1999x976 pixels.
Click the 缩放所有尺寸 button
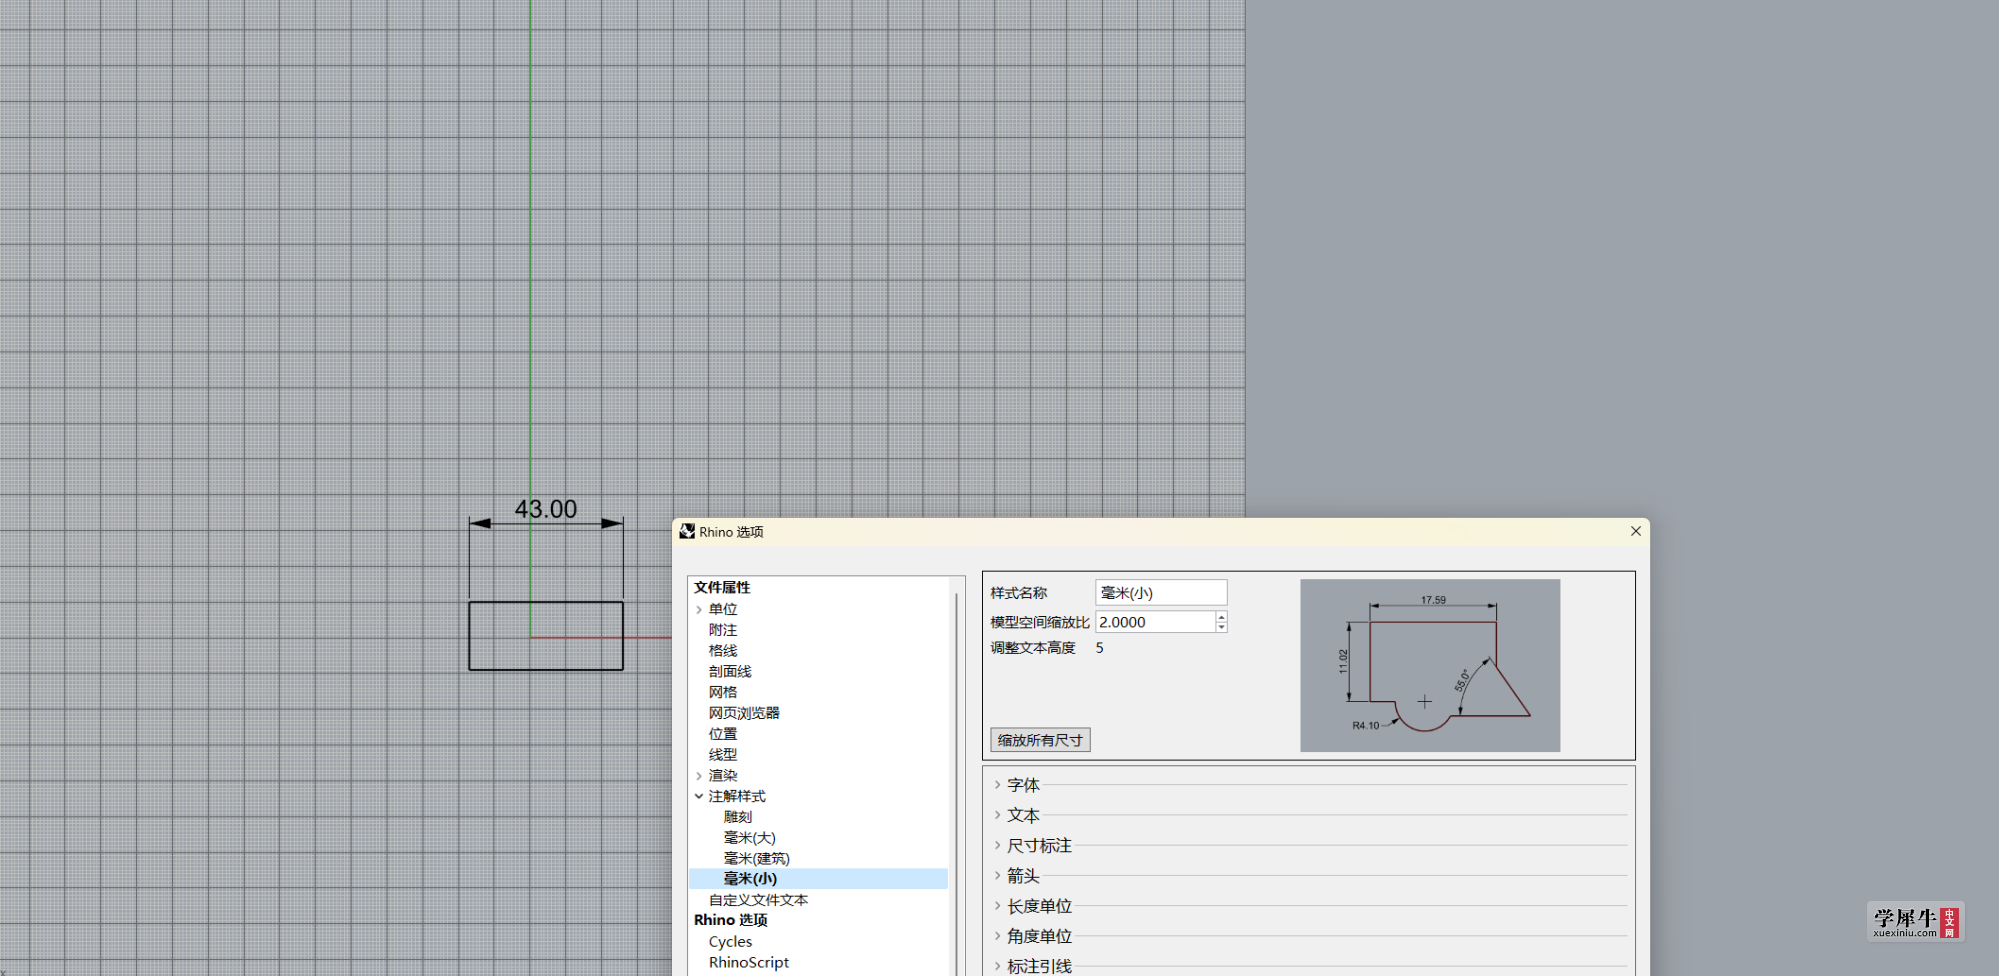click(1040, 740)
